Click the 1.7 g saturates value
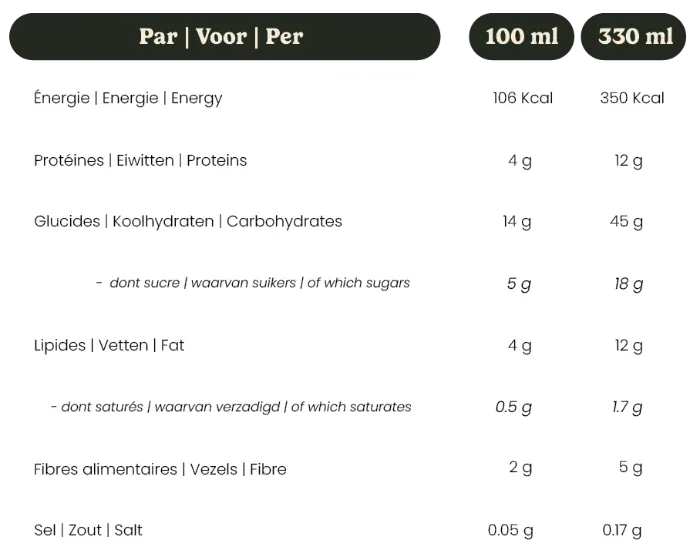Viewport: 690px width, 560px height. pos(629,407)
